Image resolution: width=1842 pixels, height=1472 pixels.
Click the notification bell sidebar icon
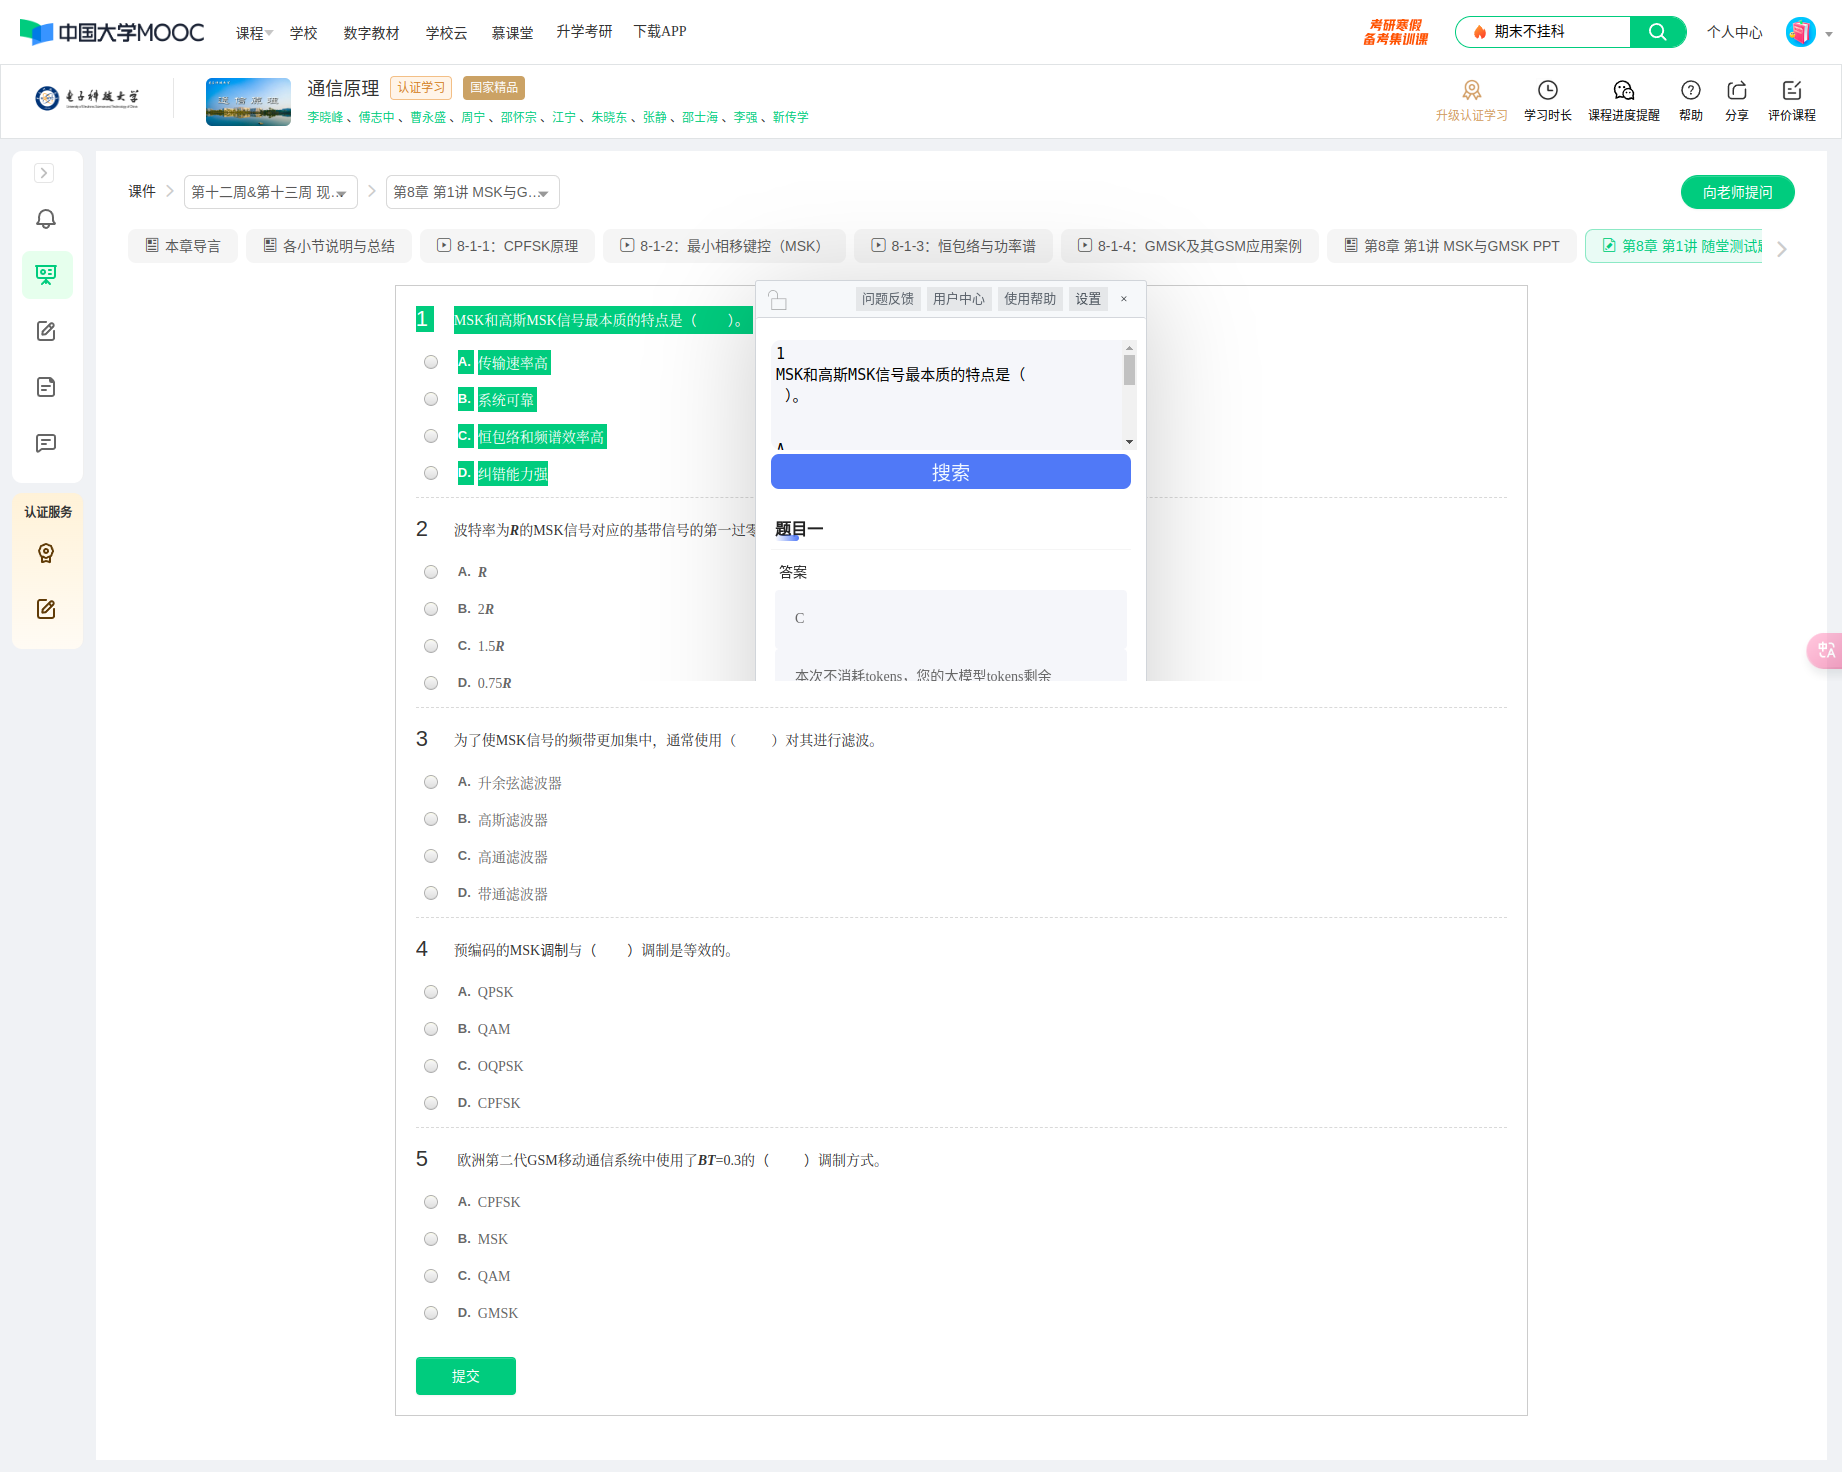point(46,219)
